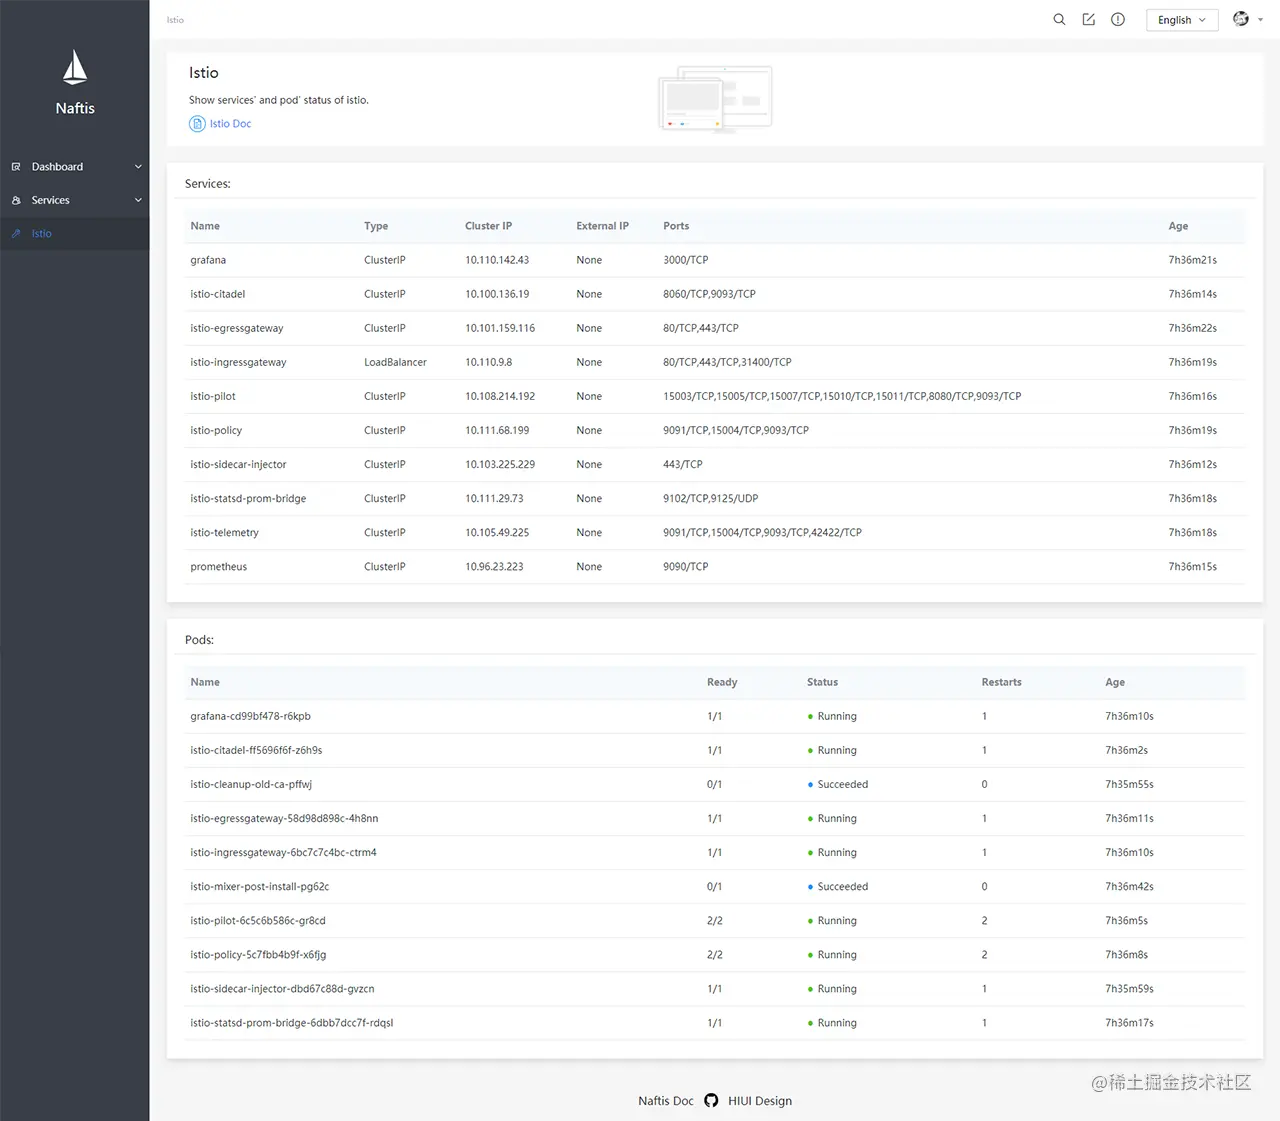Click the Istio illustration thumbnail
This screenshot has height=1121, width=1280.
pyautogui.click(x=715, y=99)
